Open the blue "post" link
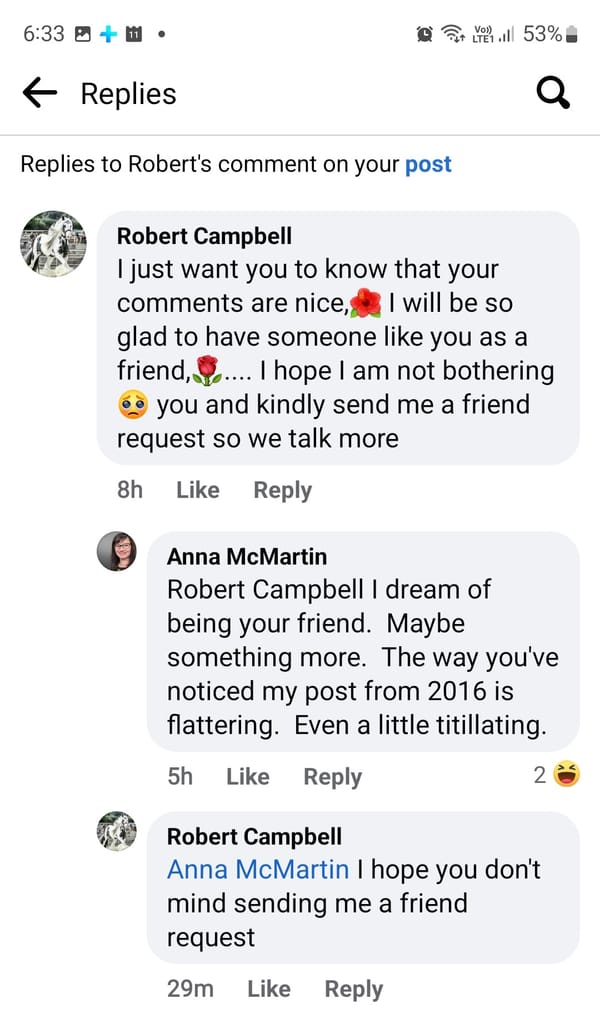600x1018 pixels. coord(428,164)
